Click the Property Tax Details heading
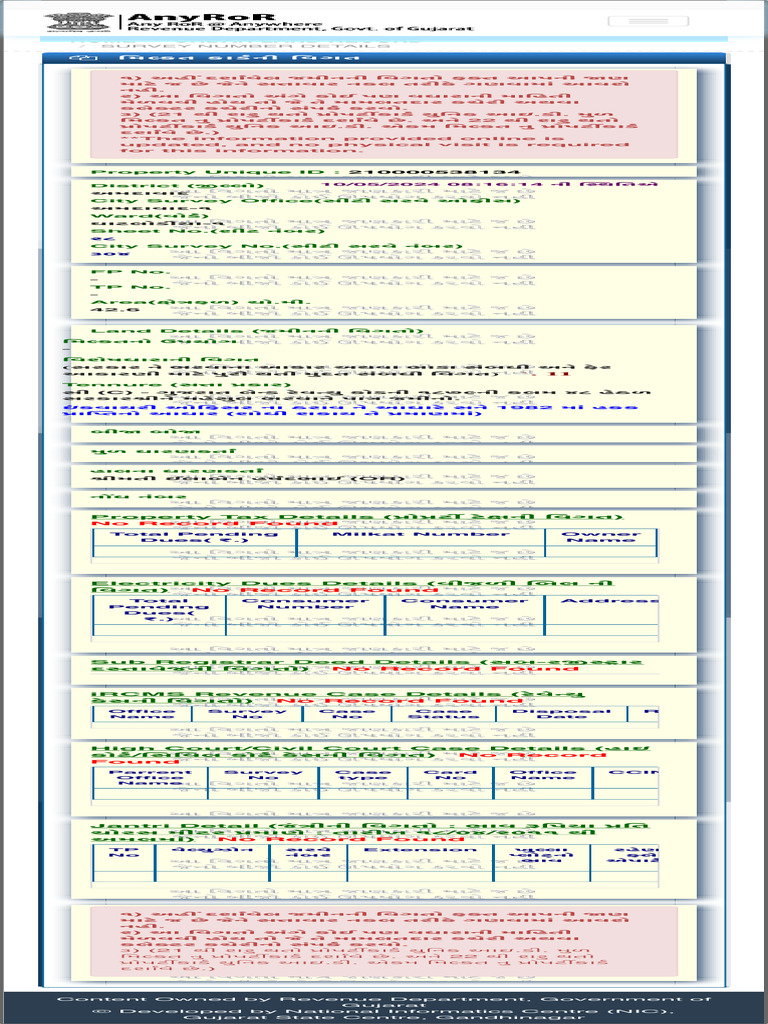The width and height of the screenshot is (768, 1024). (x=357, y=517)
